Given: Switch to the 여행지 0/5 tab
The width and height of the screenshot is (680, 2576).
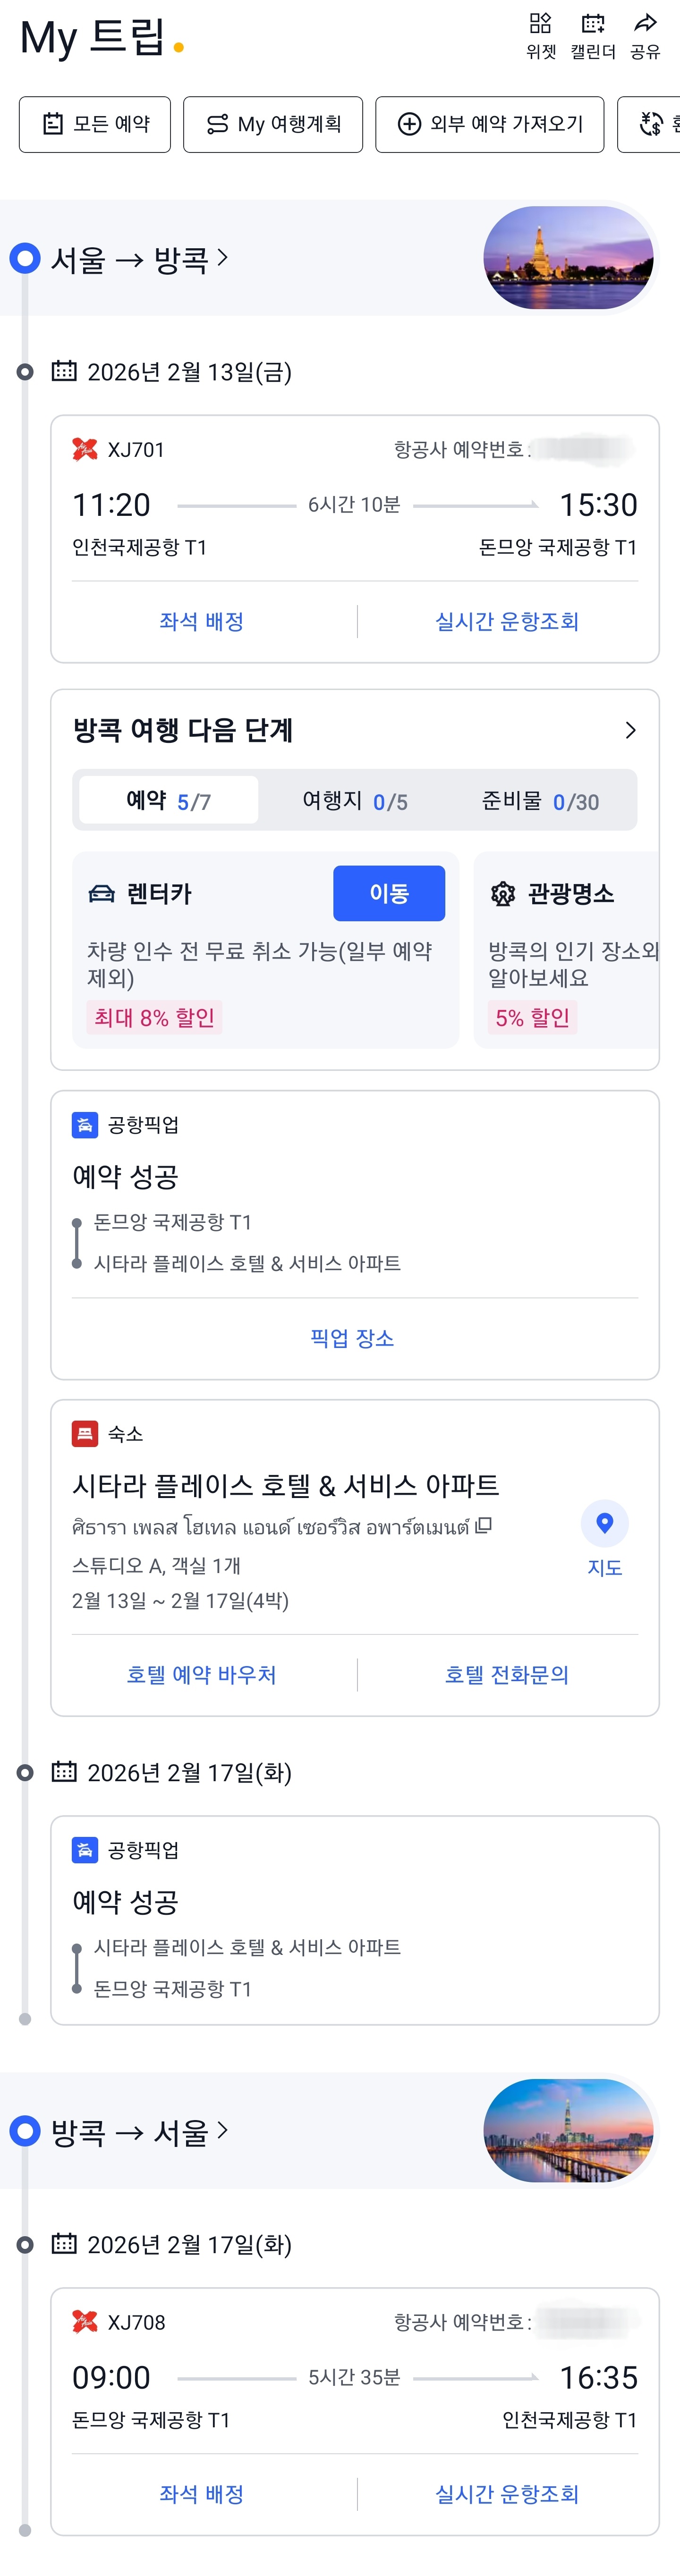Looking at the screenshot, I should pyautogui.click(x=354, y=801).
